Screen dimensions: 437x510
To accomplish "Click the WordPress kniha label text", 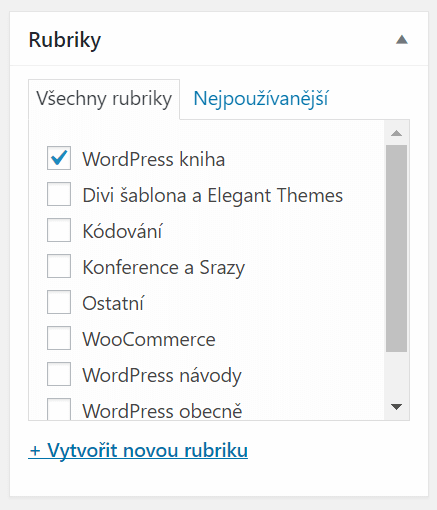I will pyautogui.click(x=154, y=159).
